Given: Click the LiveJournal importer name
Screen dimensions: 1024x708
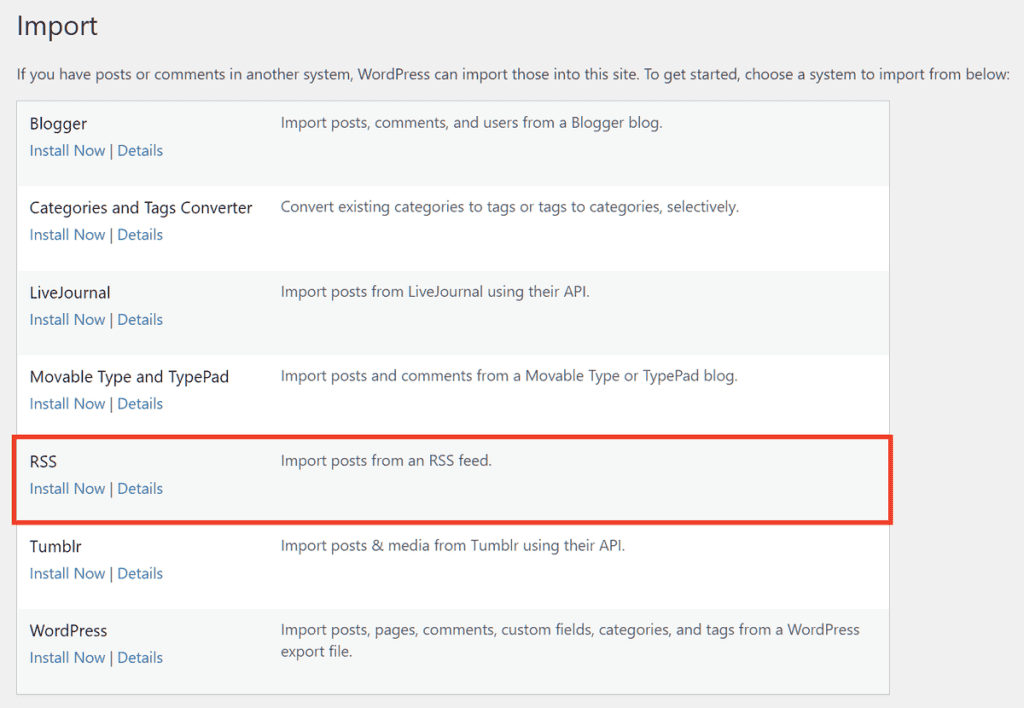Looking at the screenshot, I should (70, 293).
